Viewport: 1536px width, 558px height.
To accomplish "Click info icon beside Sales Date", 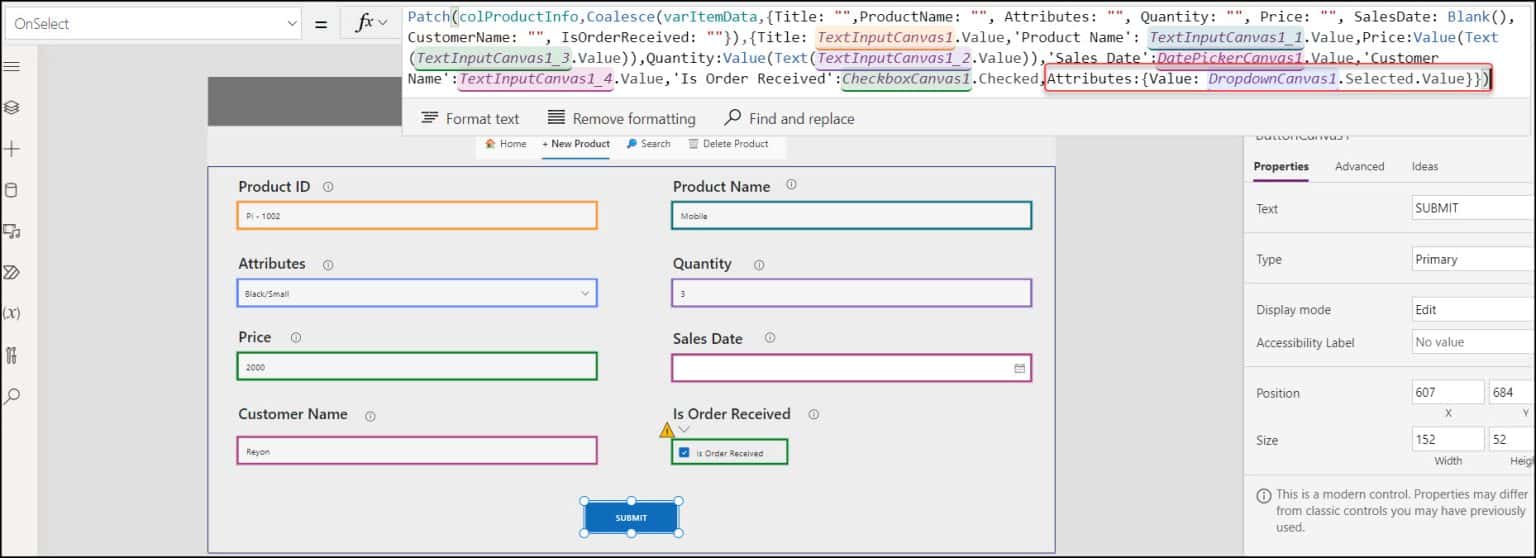I will (x=769, y=338).
